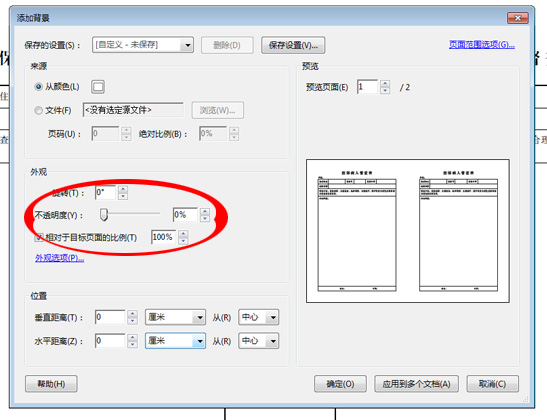Screen dimensions: 547x420
Task: Open the background color swatch picker
Action: (98, 87)
